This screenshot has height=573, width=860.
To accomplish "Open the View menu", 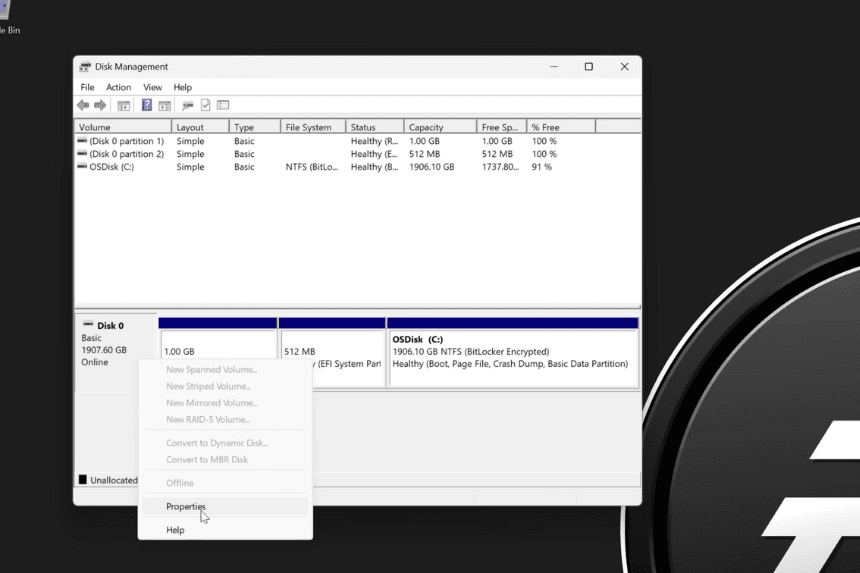I will pos(152,88).
